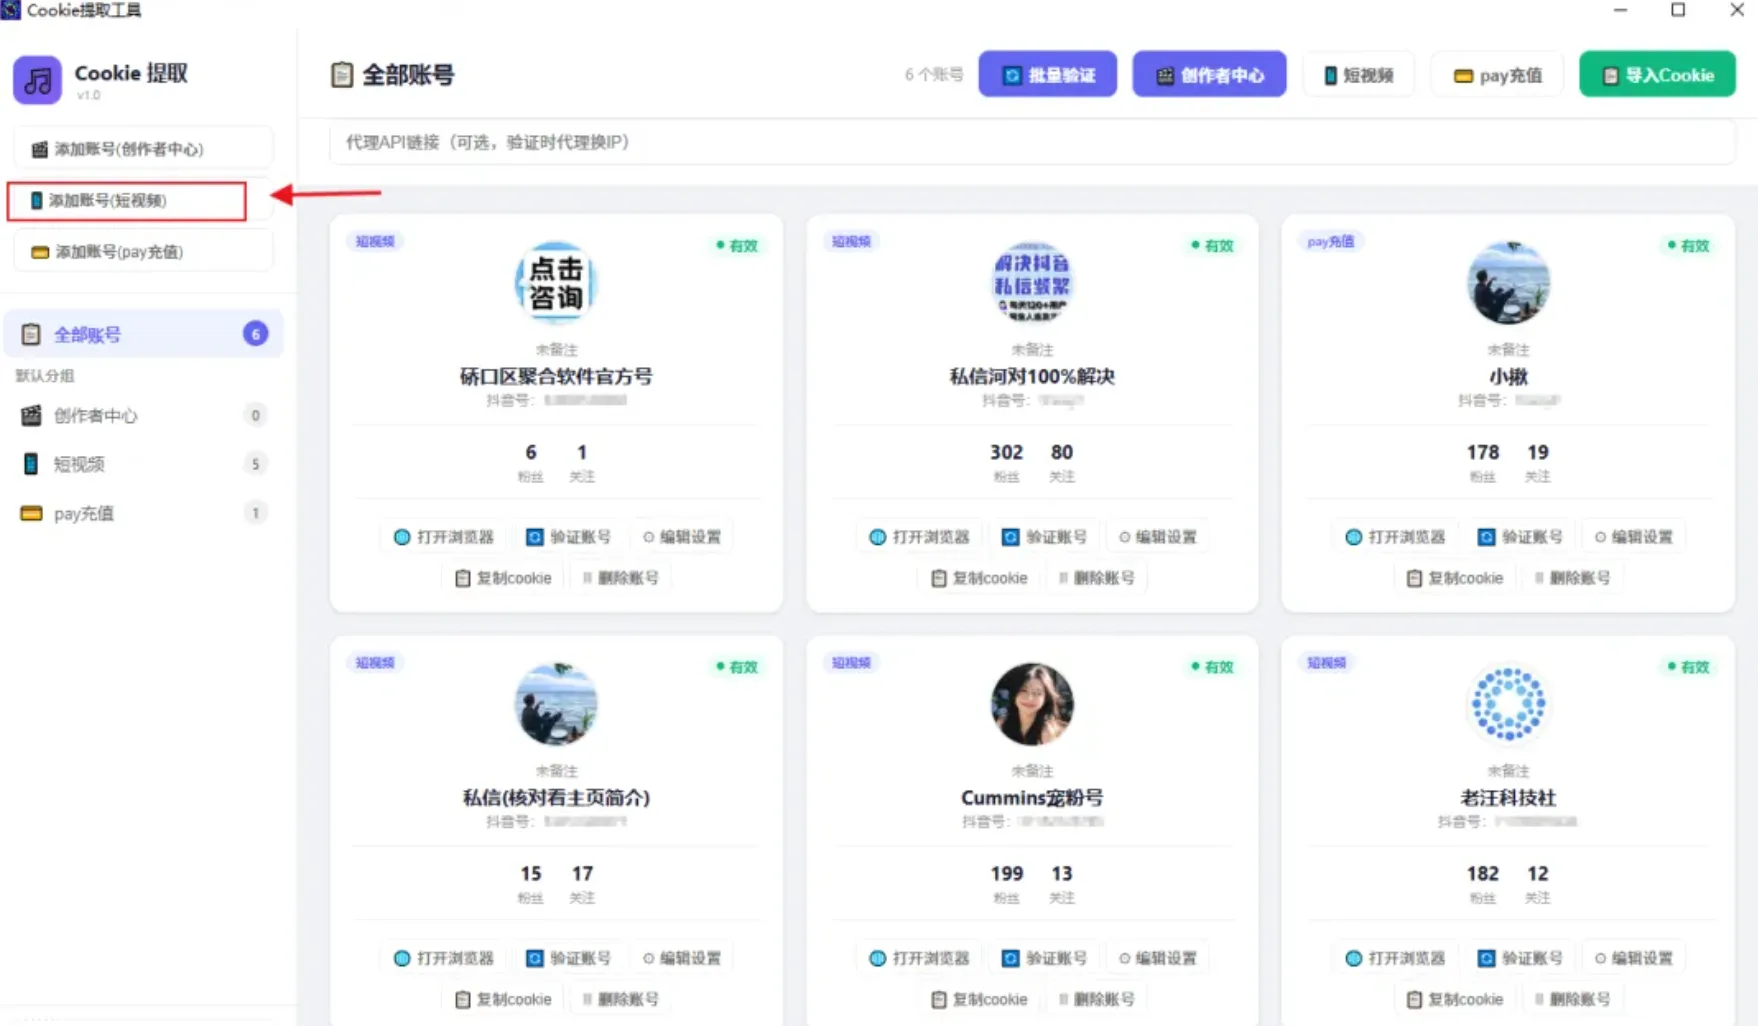Open the 短视频 group in sidebar

pos(144,464)
